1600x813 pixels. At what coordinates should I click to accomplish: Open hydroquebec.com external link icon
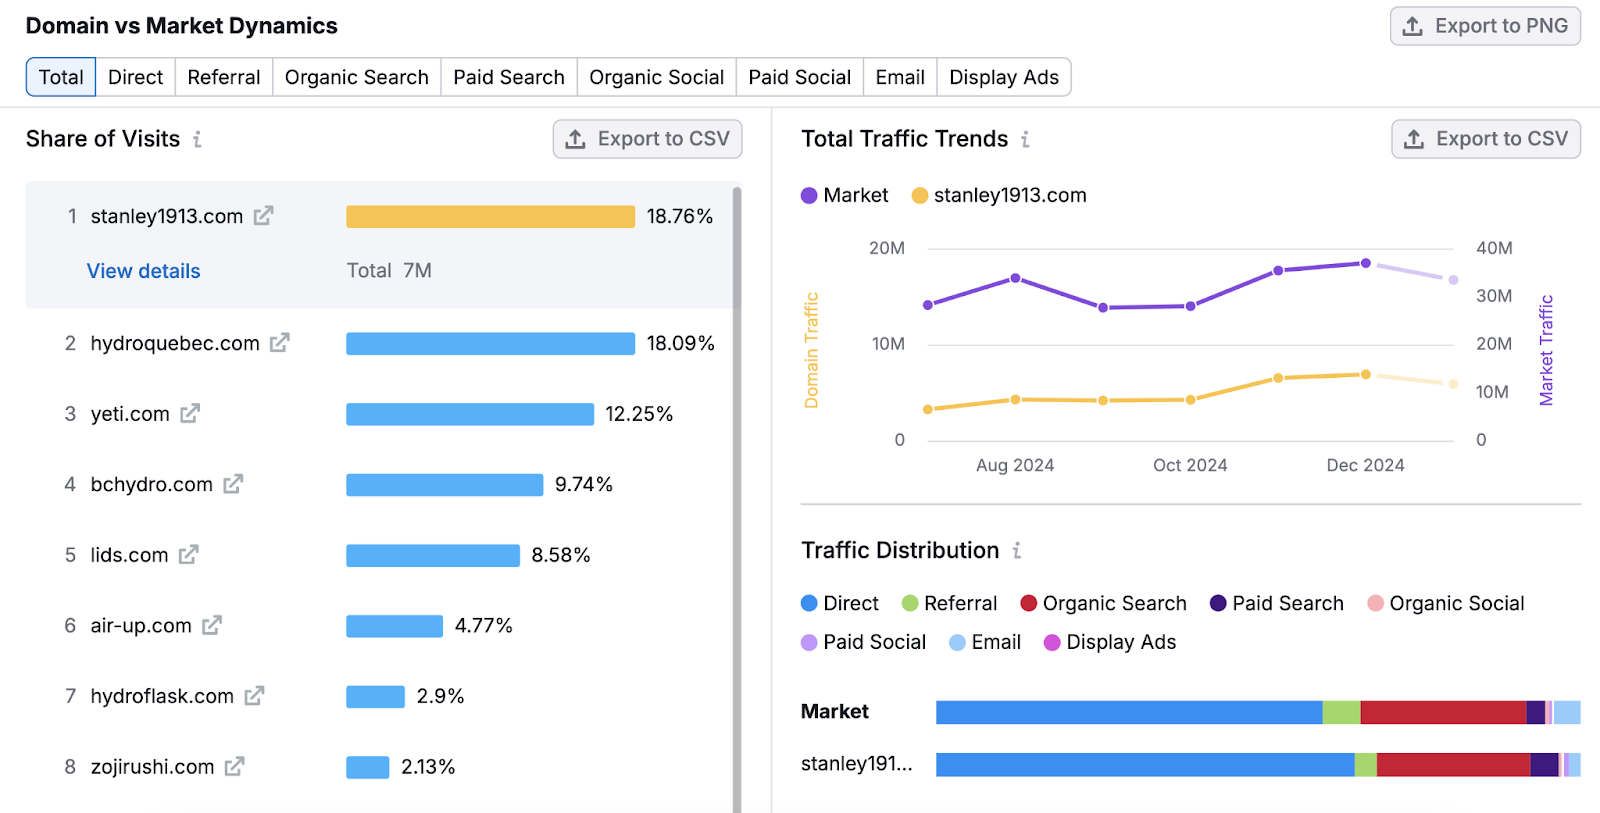click(280, 343)
